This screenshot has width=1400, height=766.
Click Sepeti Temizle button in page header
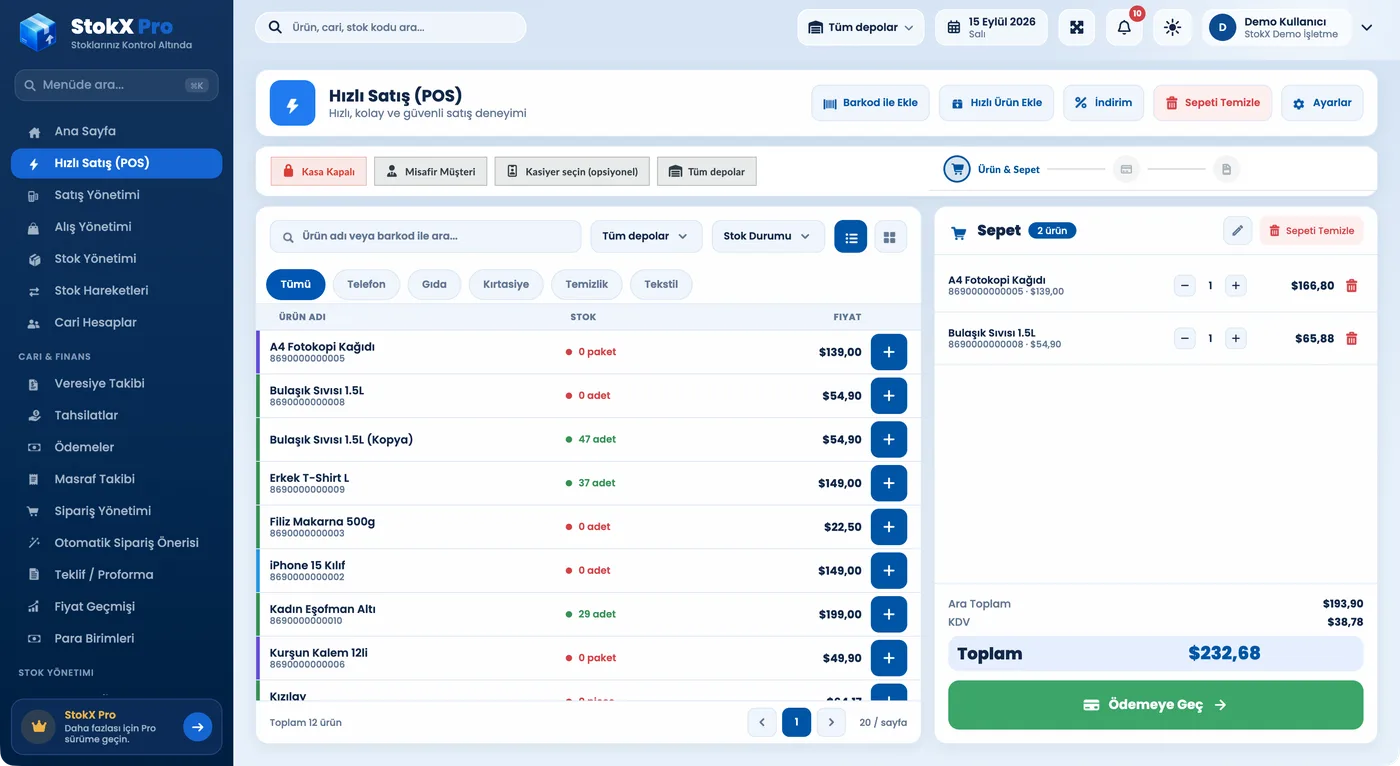pos(1213,103)
